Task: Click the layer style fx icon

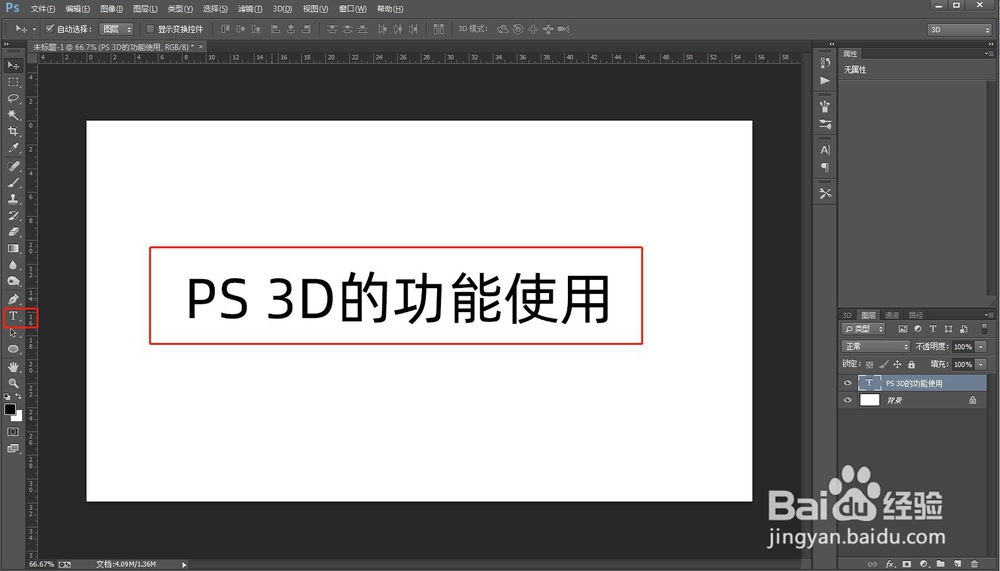Action: [890, 564]
